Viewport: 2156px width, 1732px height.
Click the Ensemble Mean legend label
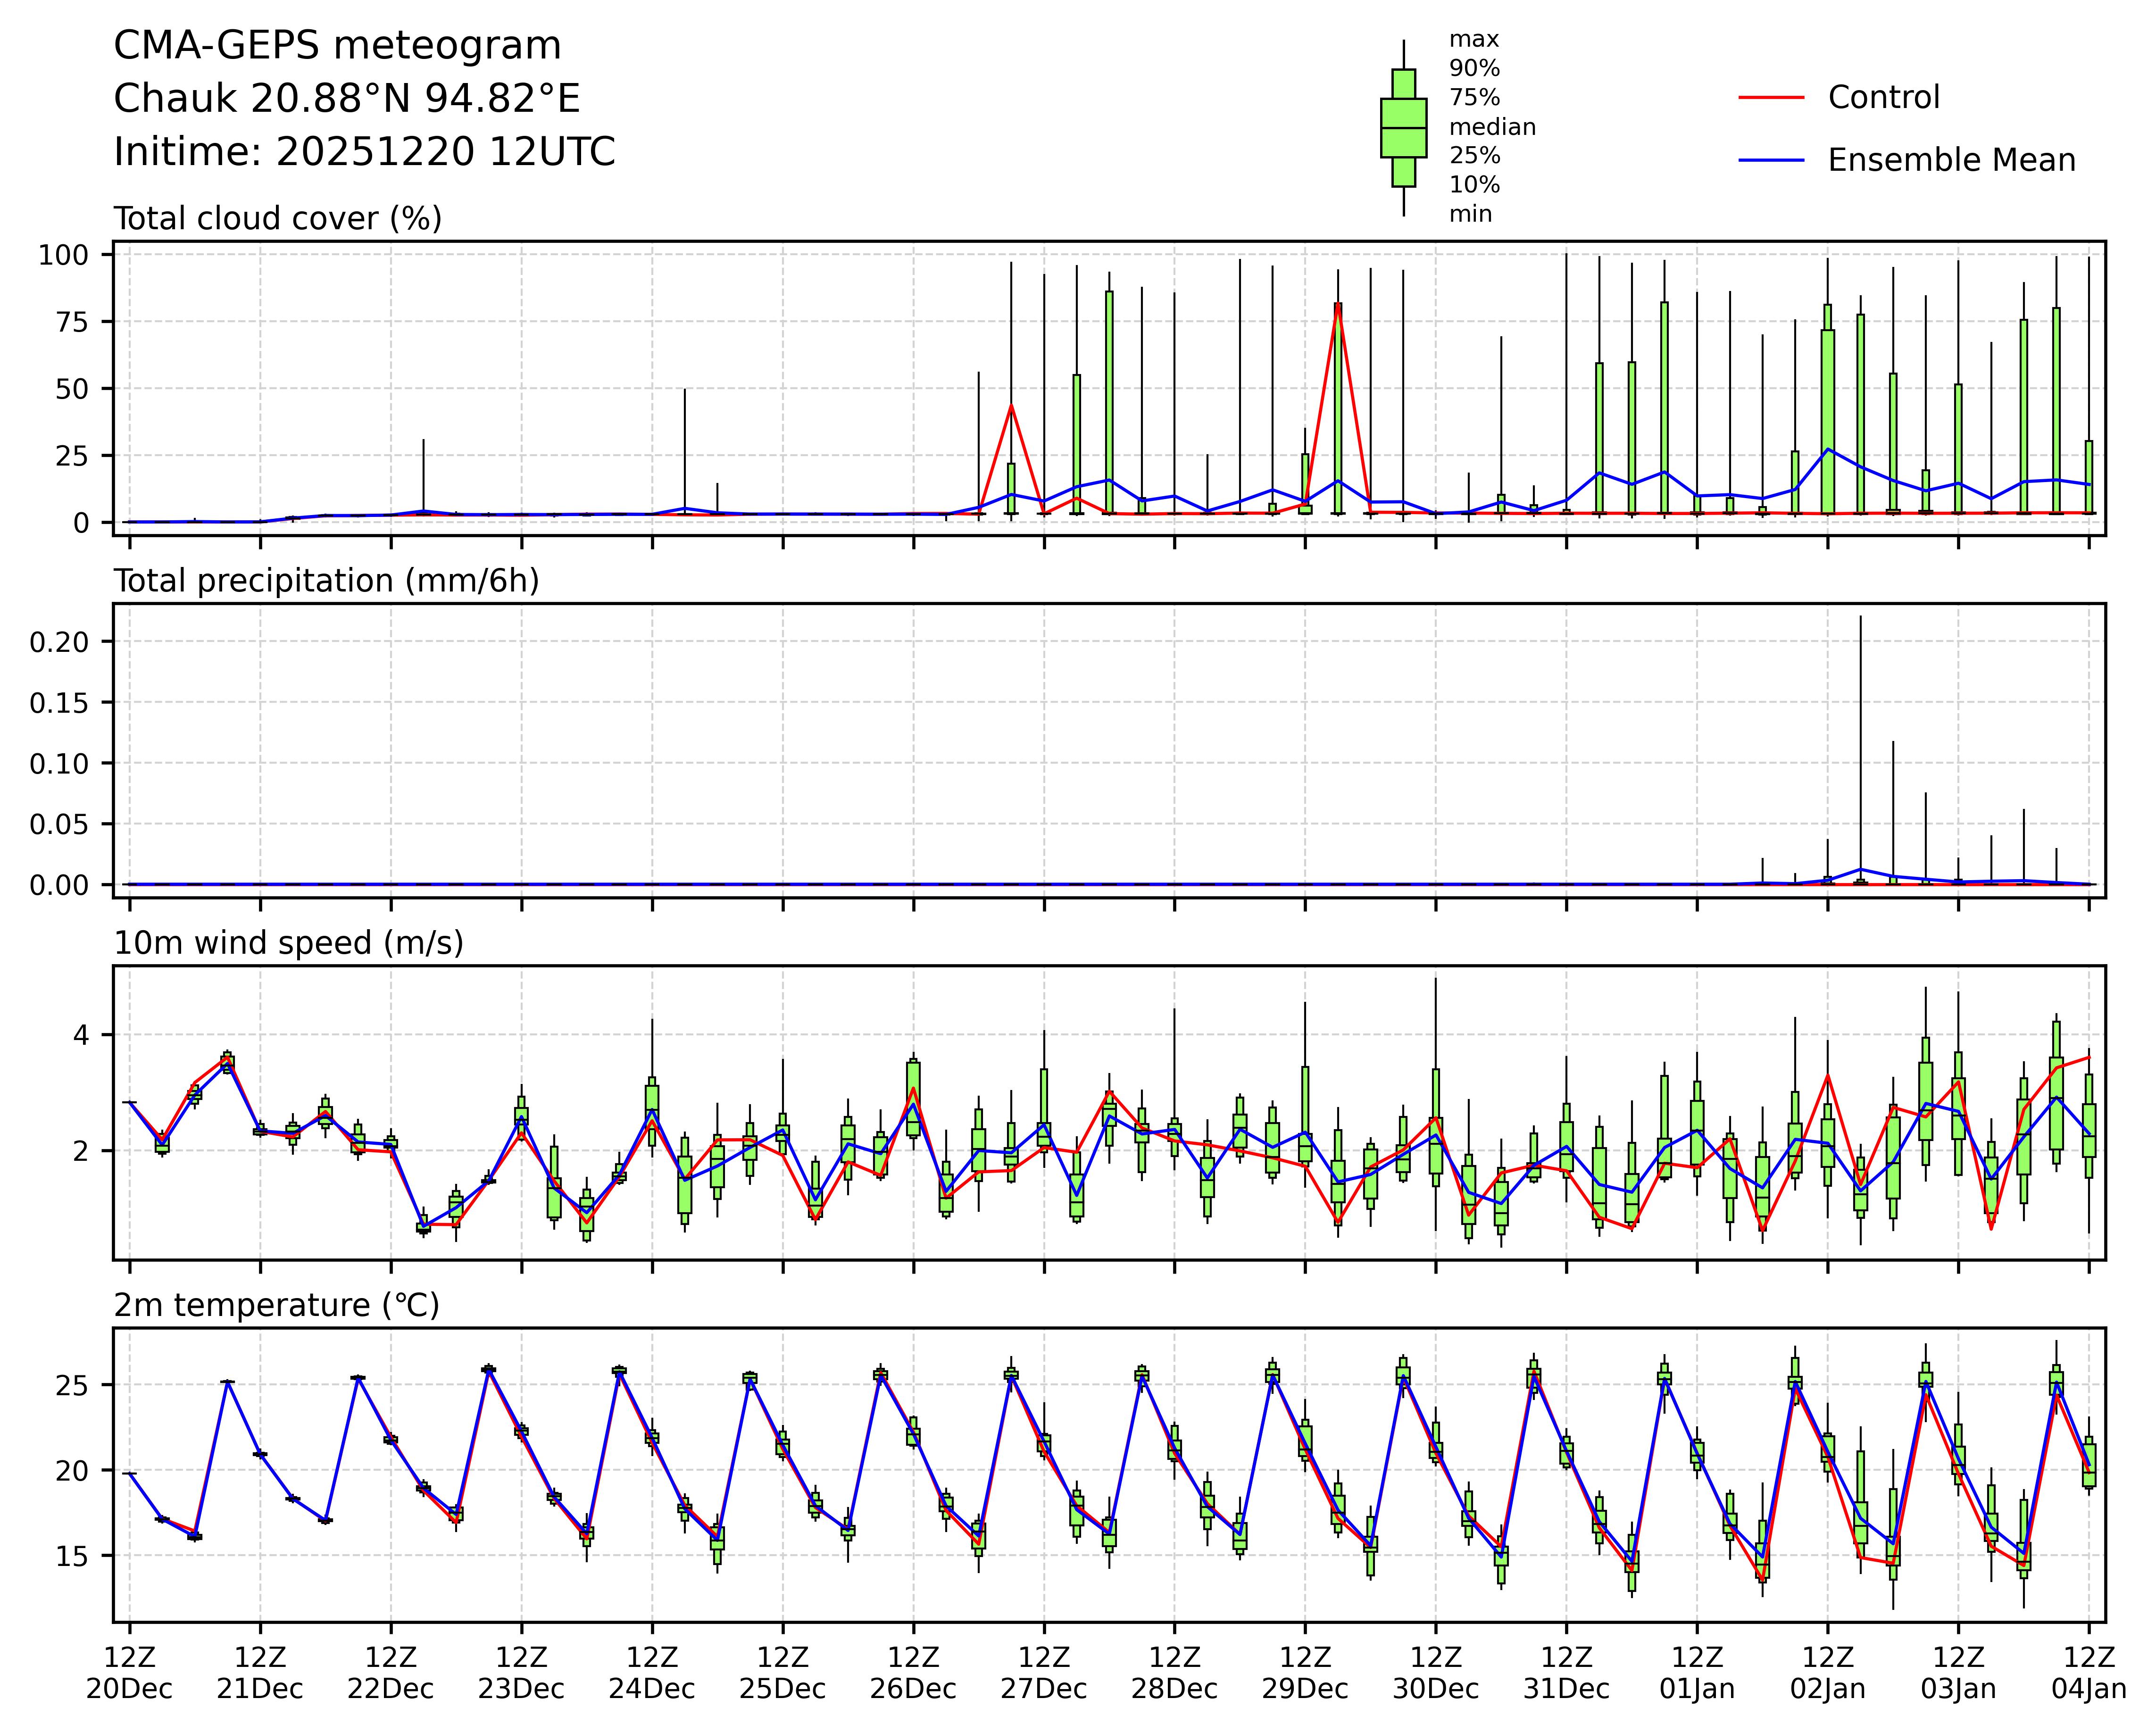[1951, 160]
